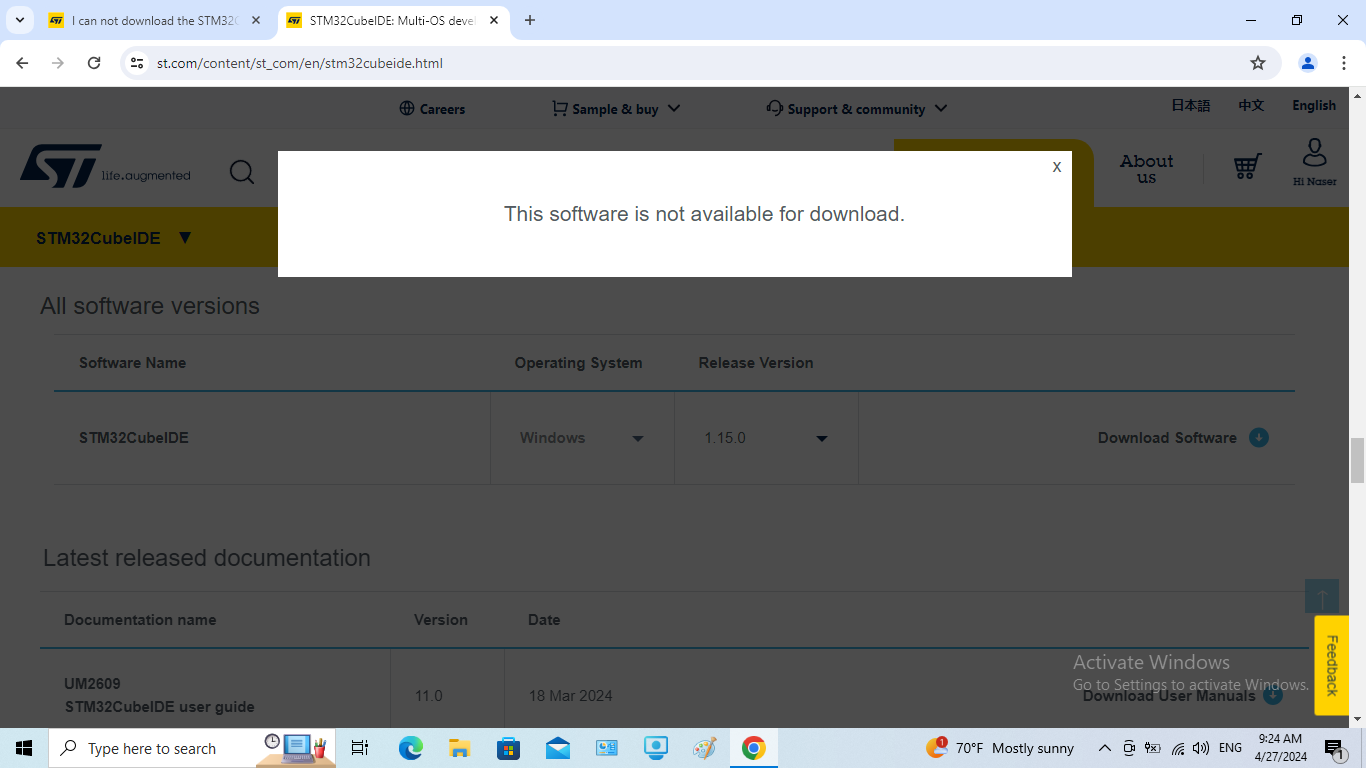Screen dimensions: 1366x768
Task: Expand the Release Version dropdown showing 1.15.0
Action: (821, 438)
